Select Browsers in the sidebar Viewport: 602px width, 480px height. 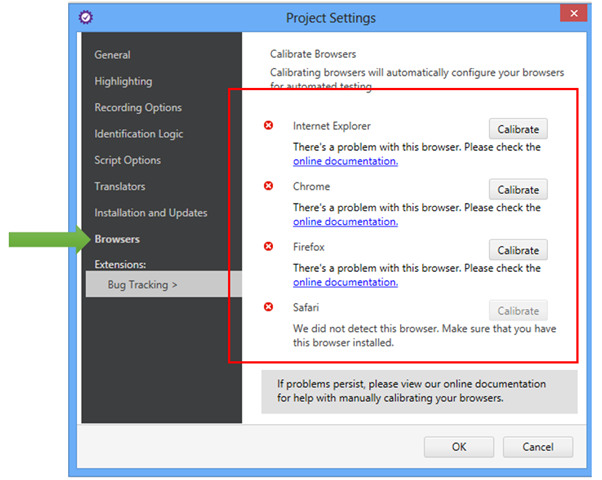point(117,239)
